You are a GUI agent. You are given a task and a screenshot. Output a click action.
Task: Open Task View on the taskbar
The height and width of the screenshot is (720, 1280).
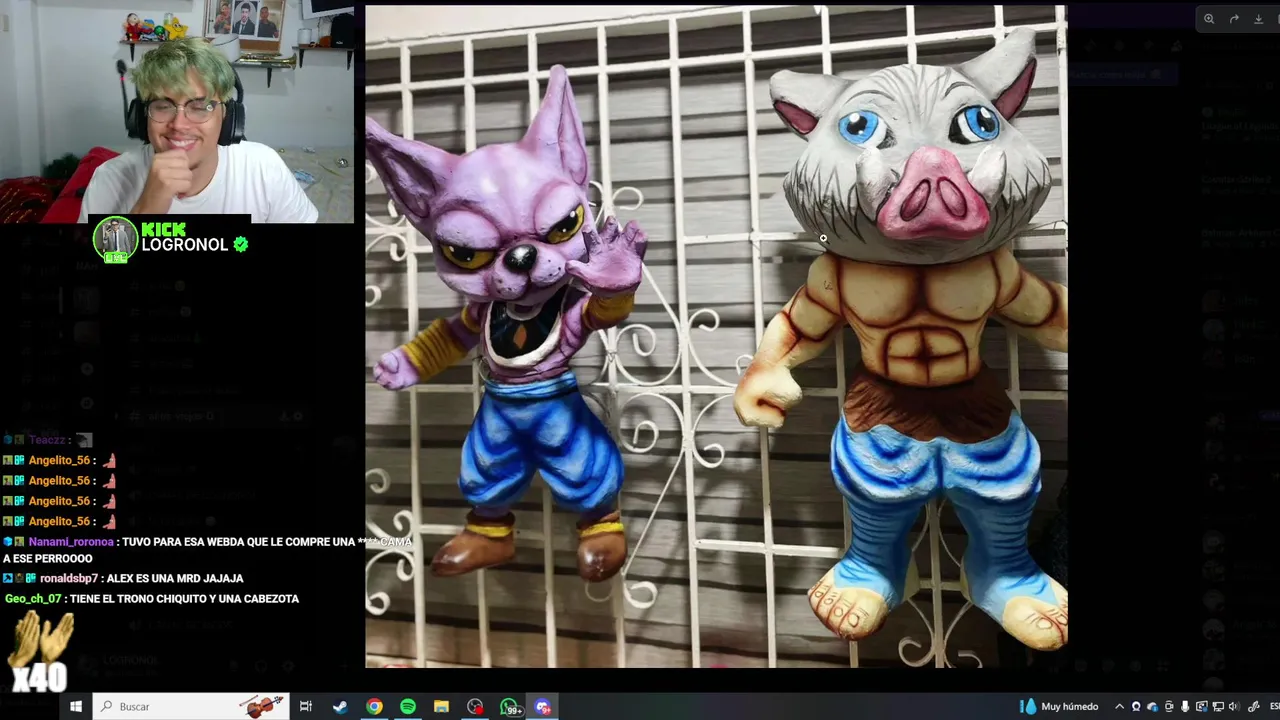306,706
